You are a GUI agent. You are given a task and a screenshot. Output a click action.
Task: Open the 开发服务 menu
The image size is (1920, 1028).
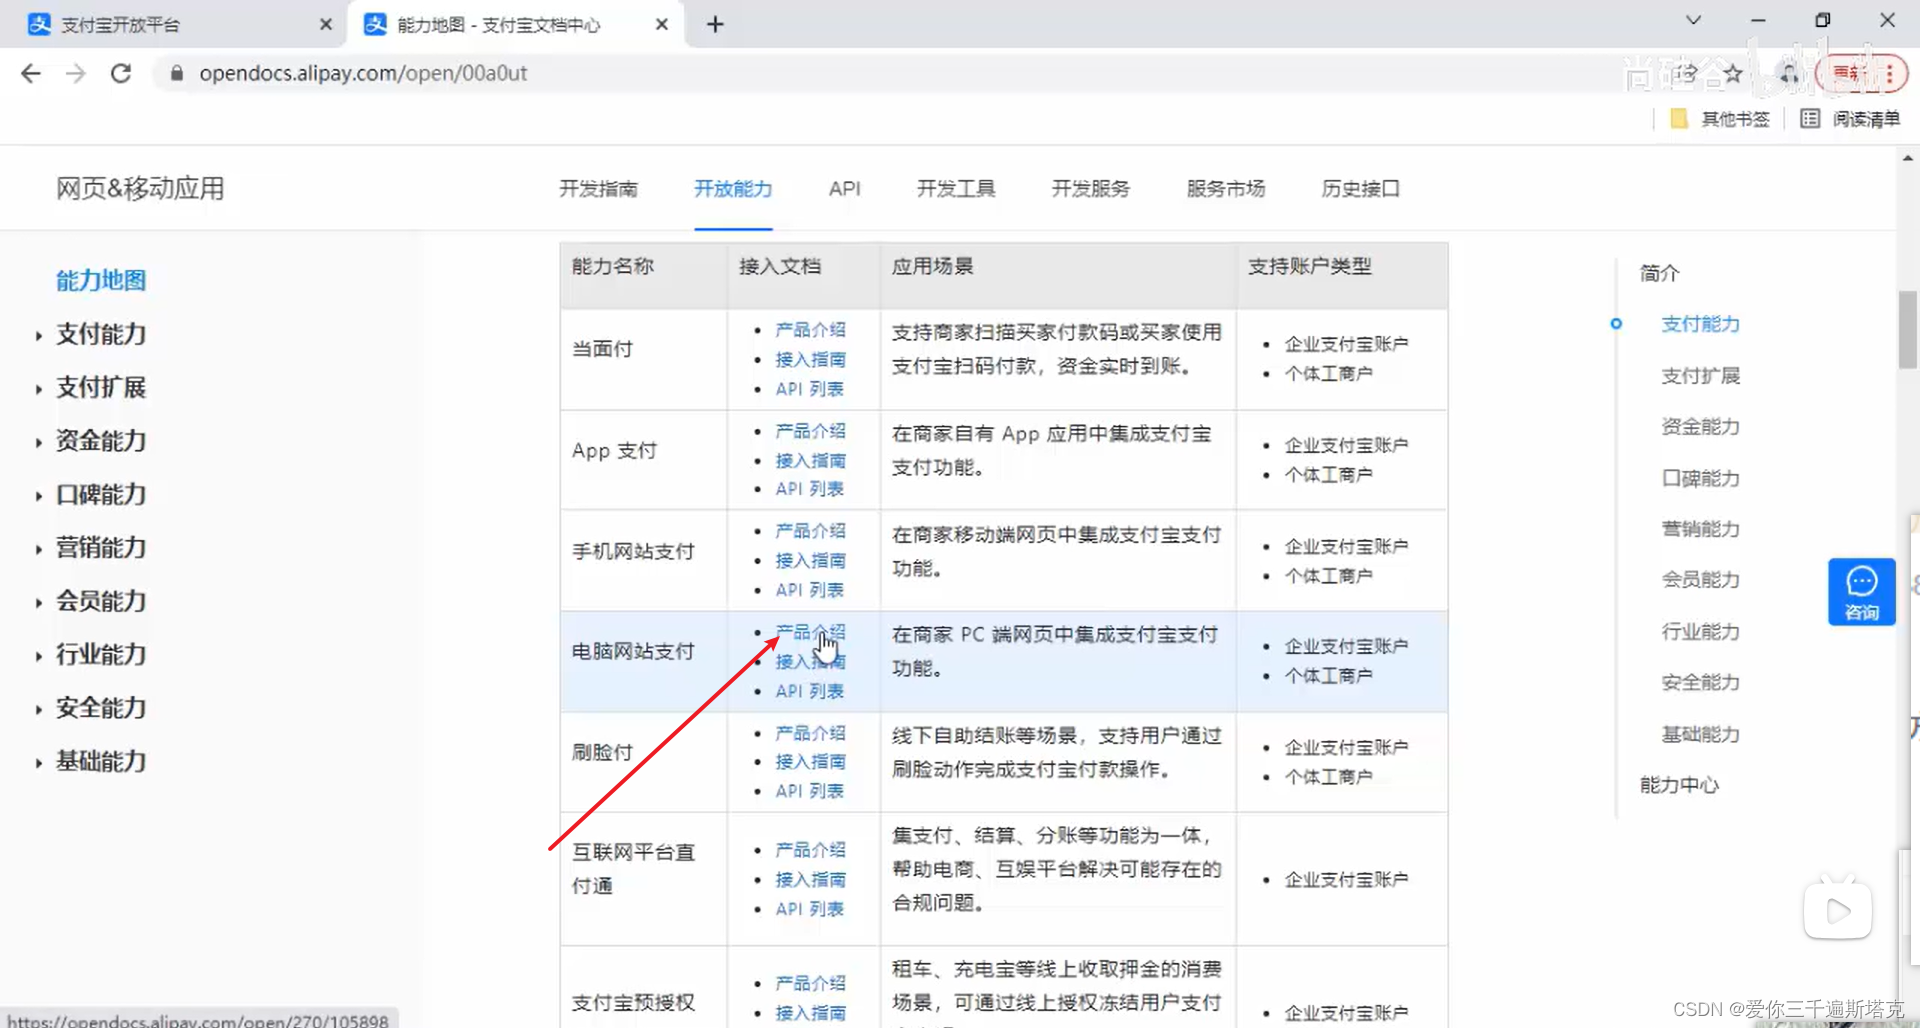click(x=1091, y=188)
